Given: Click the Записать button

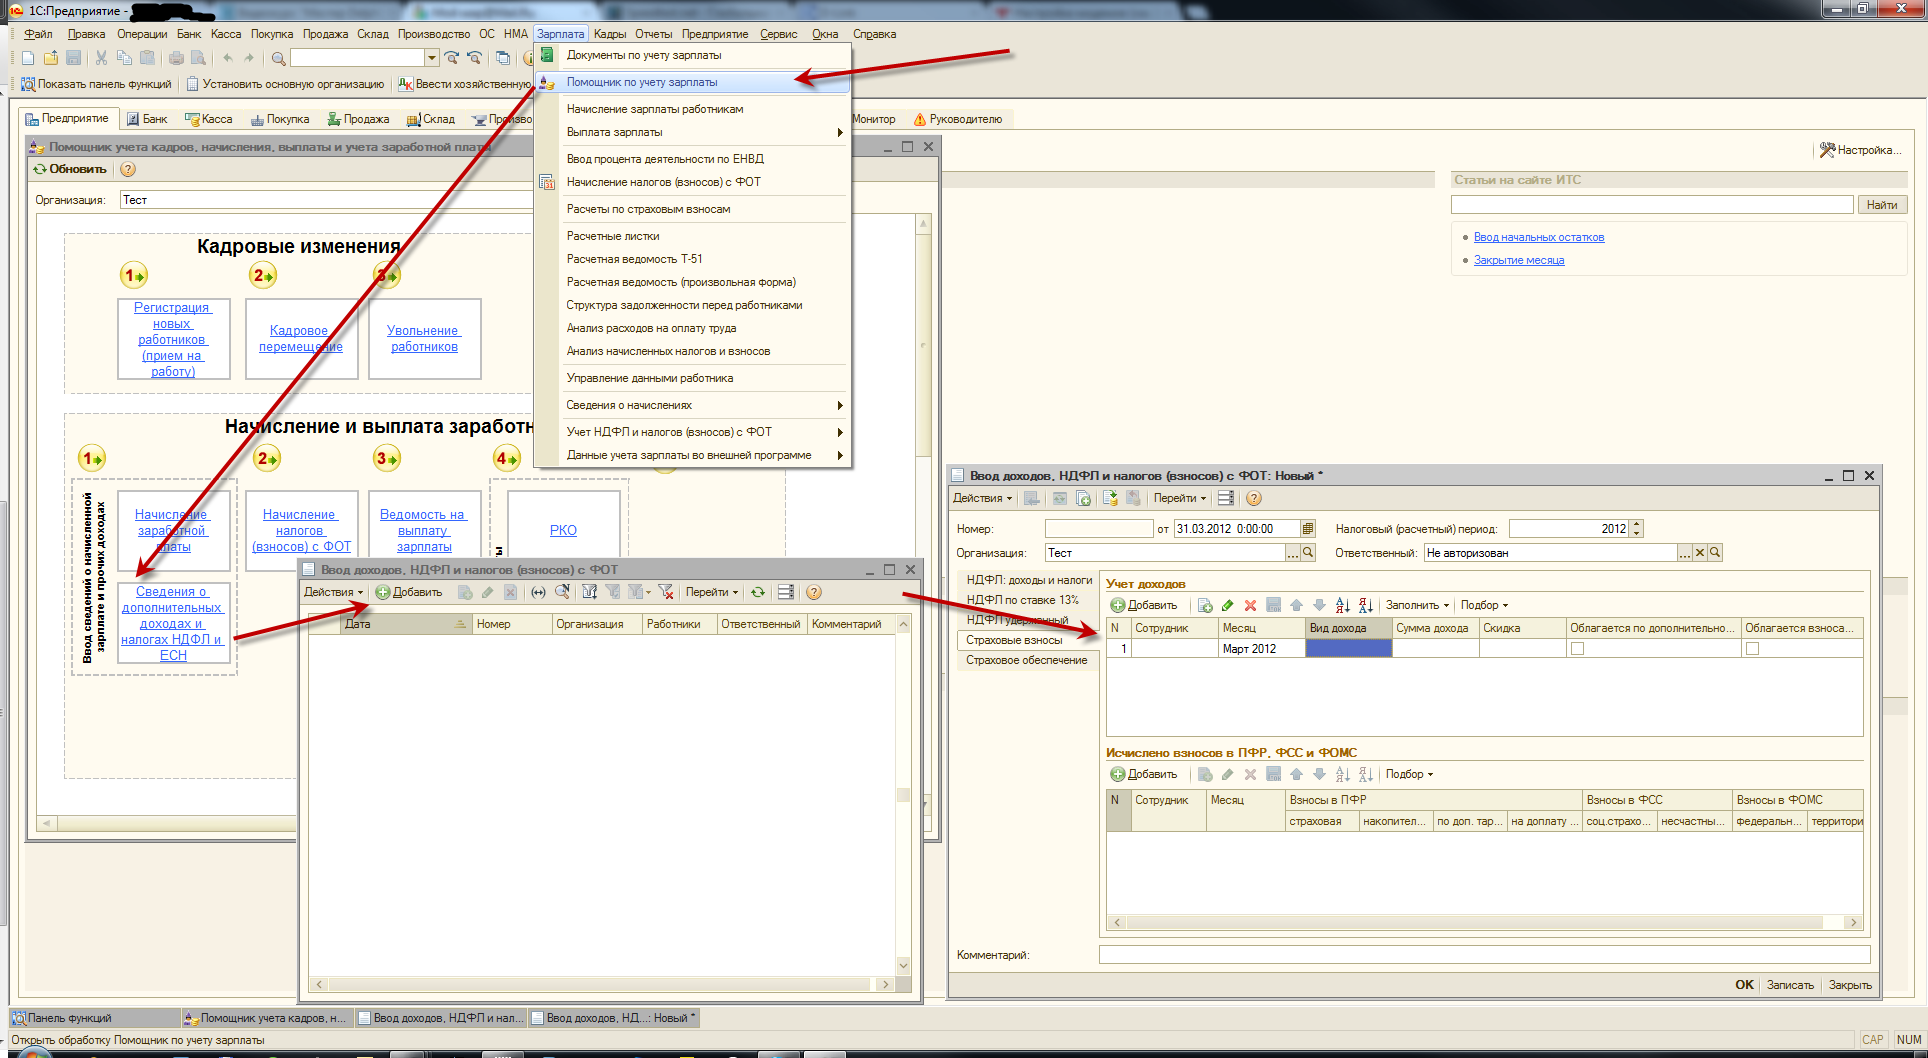Looking at the screenshot, I should [1789, 985].
